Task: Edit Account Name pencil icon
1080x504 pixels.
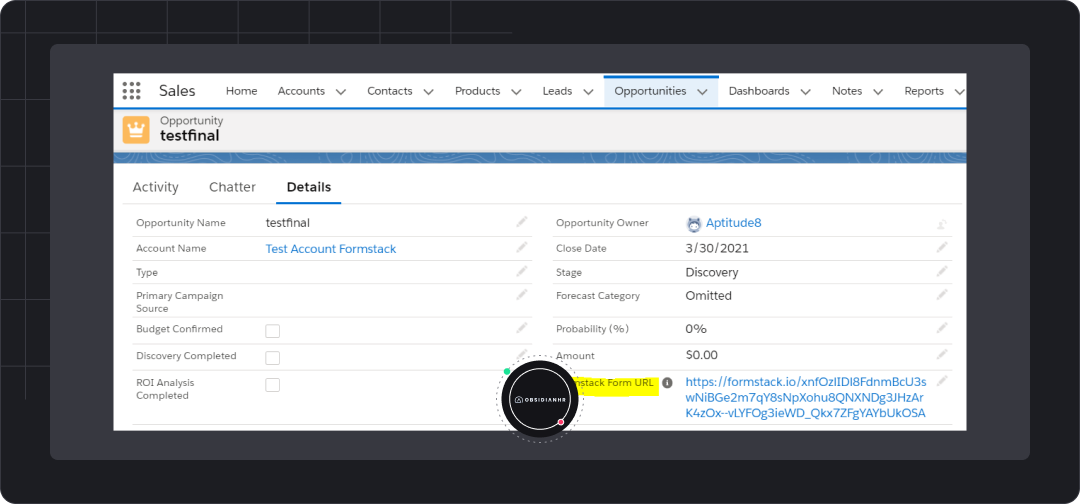Action: (x=522, y=247)
